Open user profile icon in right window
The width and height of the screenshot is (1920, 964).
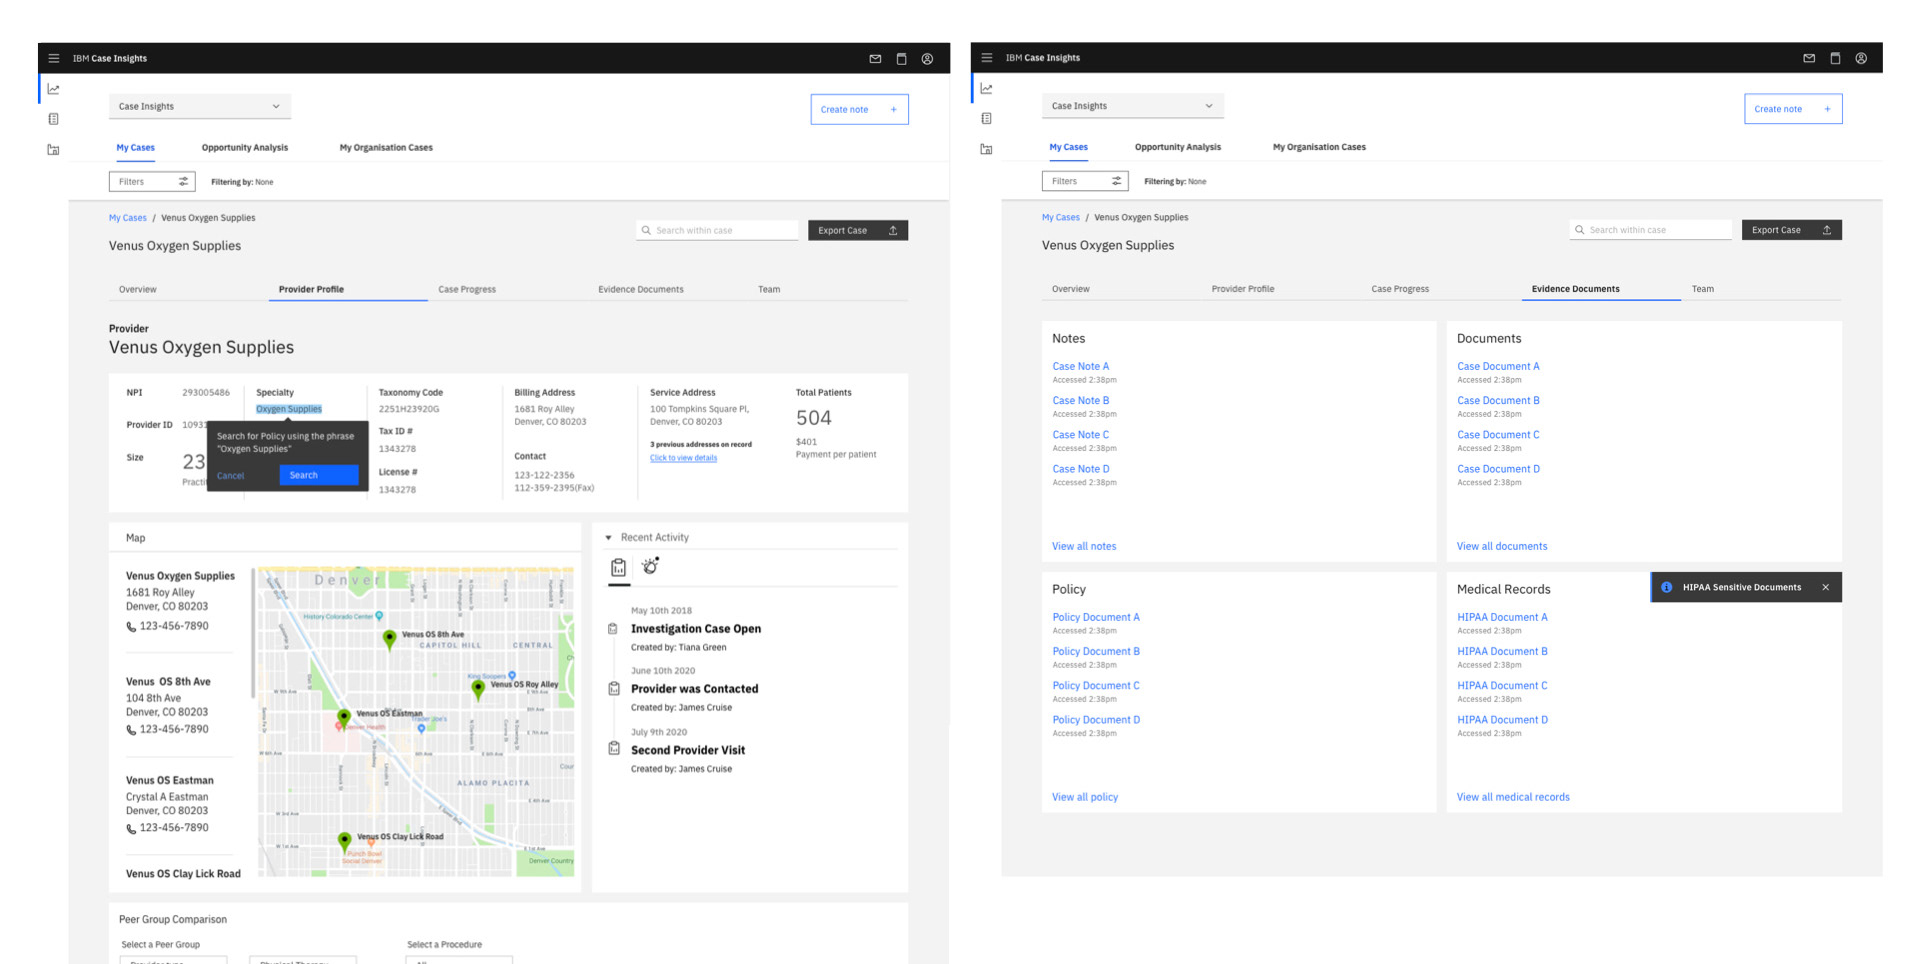(x=1861, y=58)
